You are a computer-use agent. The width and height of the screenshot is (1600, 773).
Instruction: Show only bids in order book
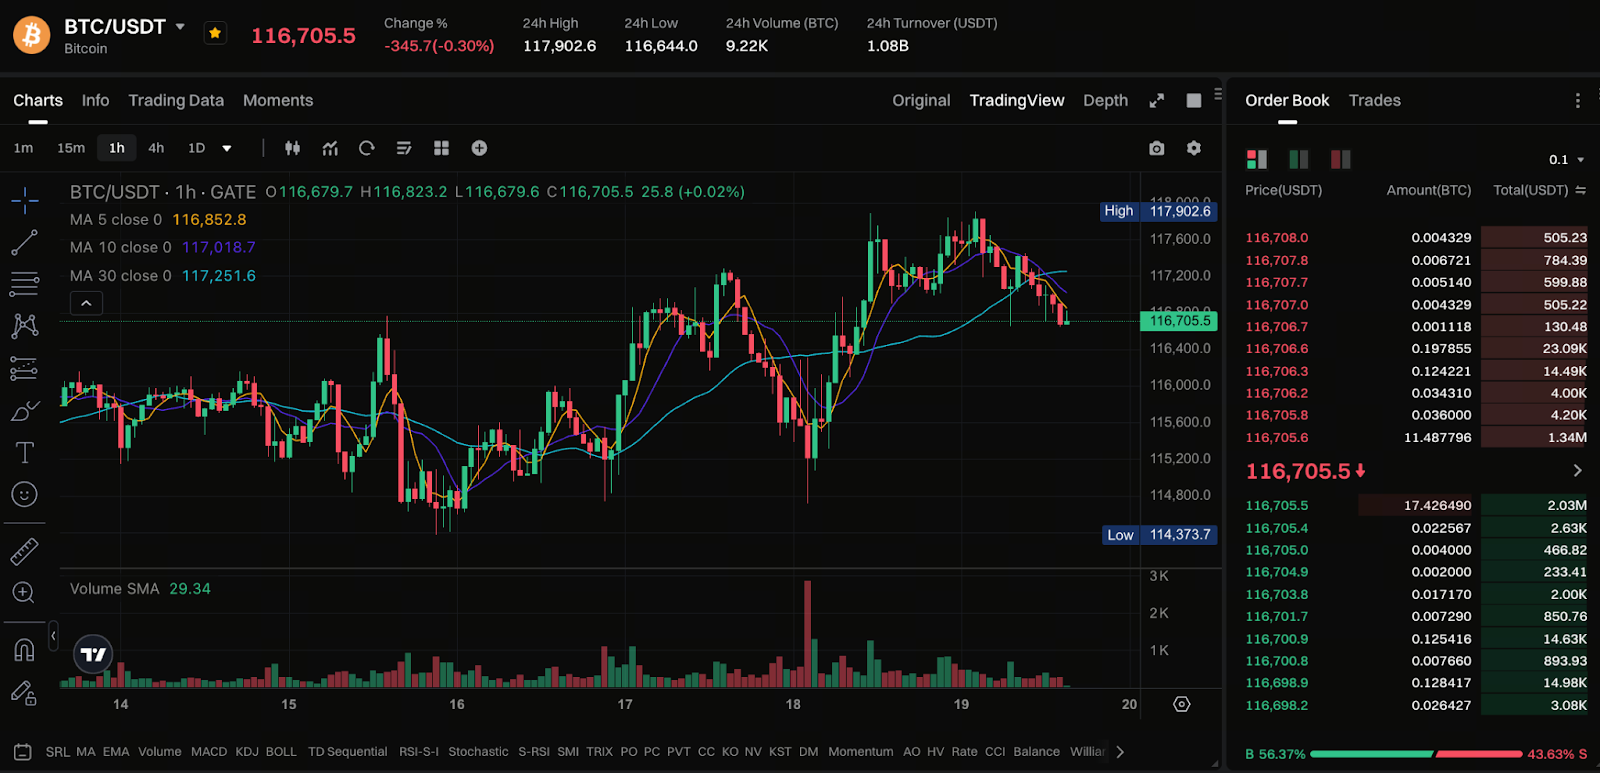pos(1299,159)
